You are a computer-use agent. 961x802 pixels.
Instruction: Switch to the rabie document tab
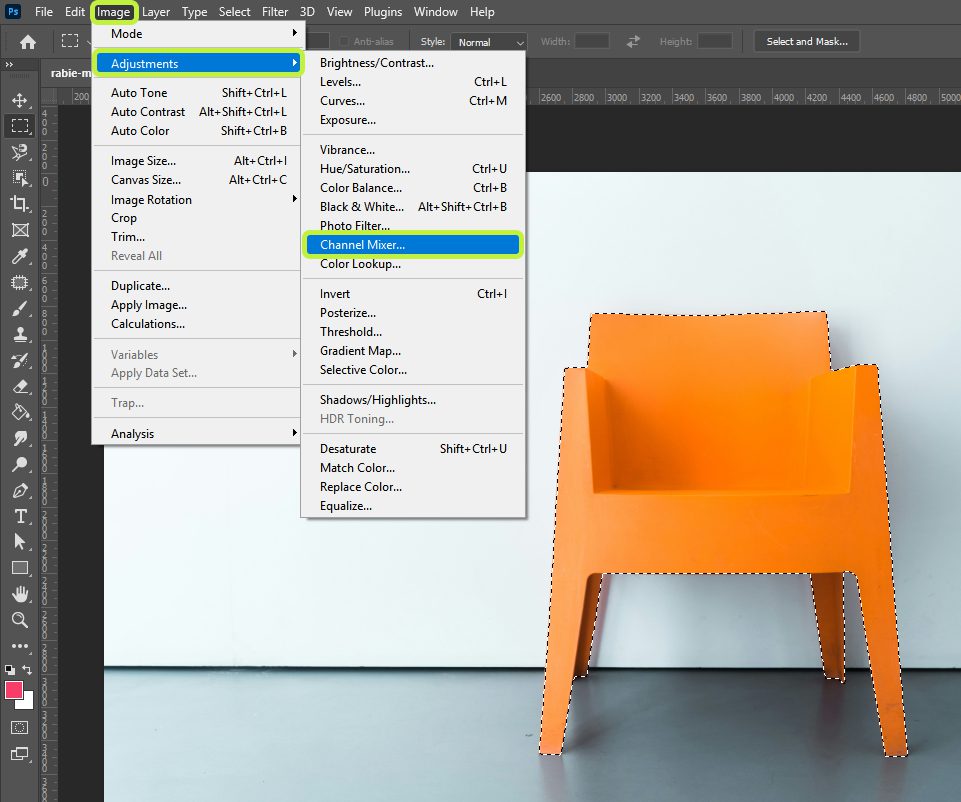pyautogui.click(x=70, y=73)
